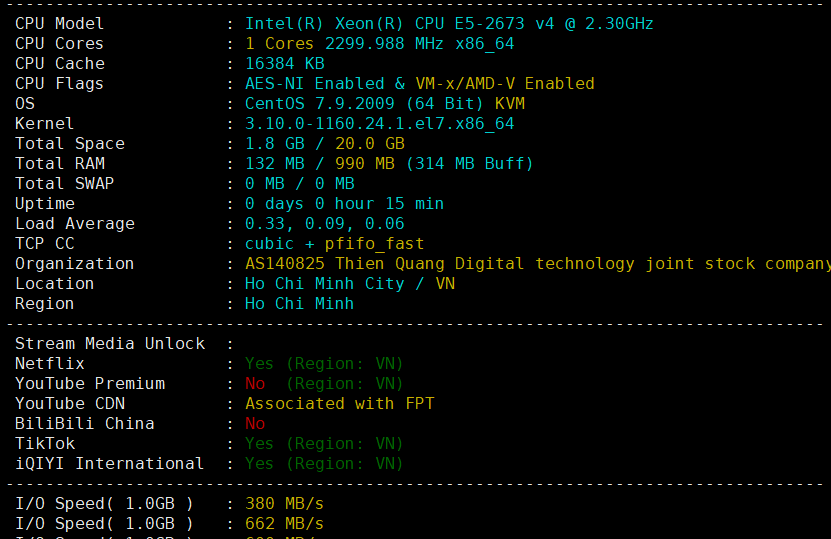Click the 16384 KB CPU Cache value

click(284, 63)
